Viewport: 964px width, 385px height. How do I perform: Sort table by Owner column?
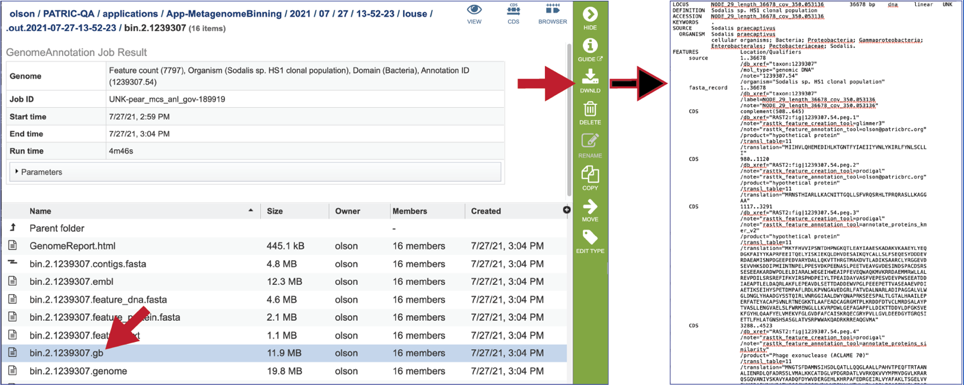click(347, 211)
